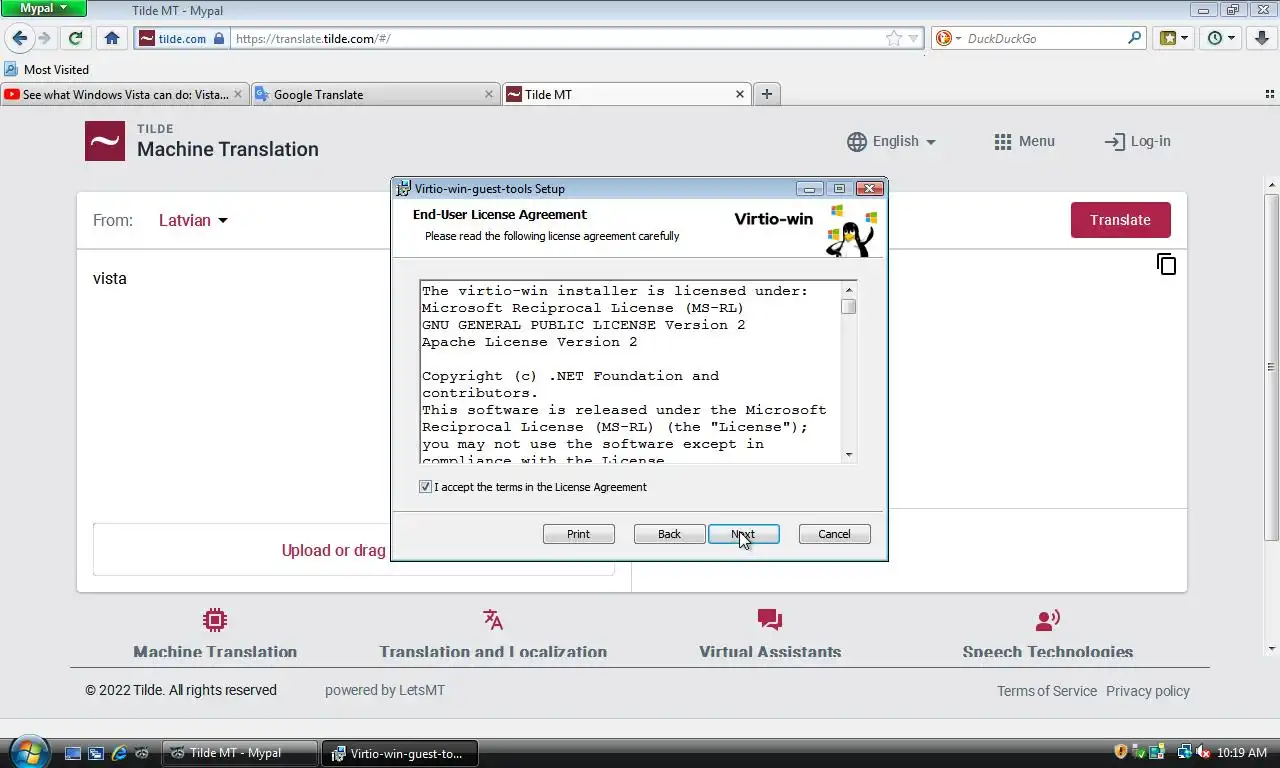Click Next in the setup dialog
The image size is (1280, 768).
(x=744, y=534)
